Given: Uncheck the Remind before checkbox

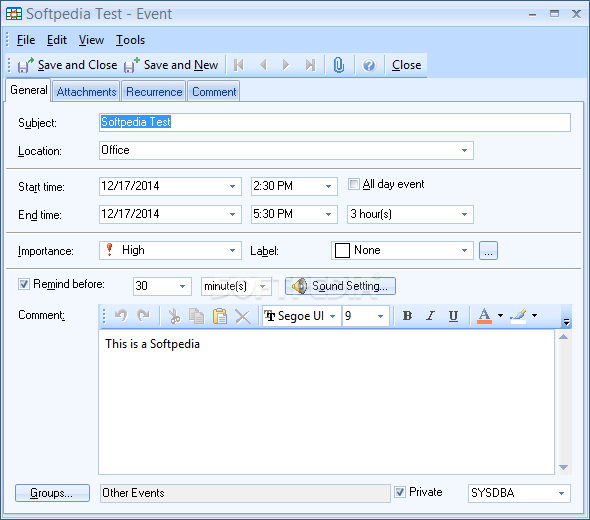Looking at the screenshot, I should [x=24, y=284].
